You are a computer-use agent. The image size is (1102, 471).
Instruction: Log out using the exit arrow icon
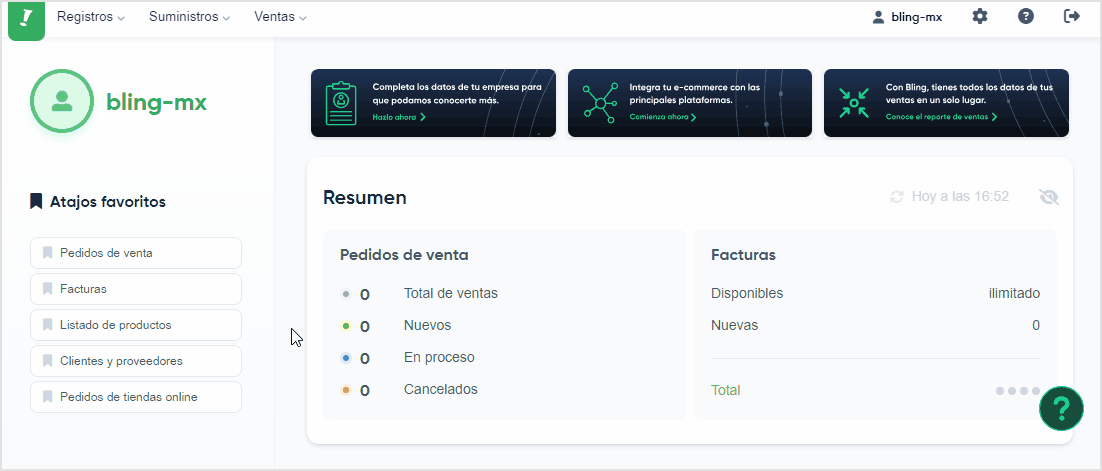[x=1072, y=16]
